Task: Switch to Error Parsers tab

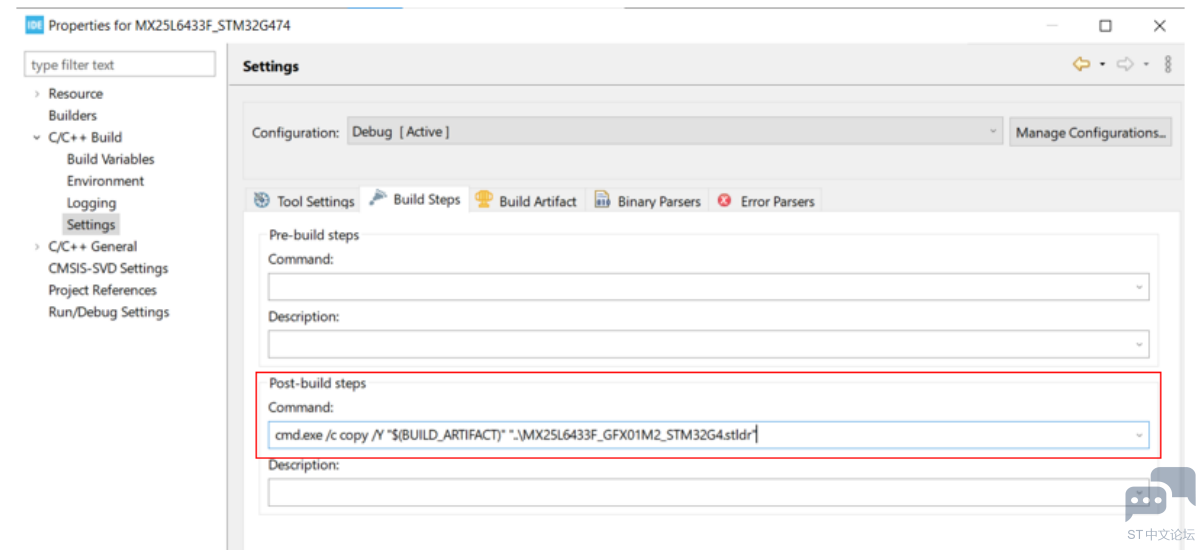Action: coord(766,200)
